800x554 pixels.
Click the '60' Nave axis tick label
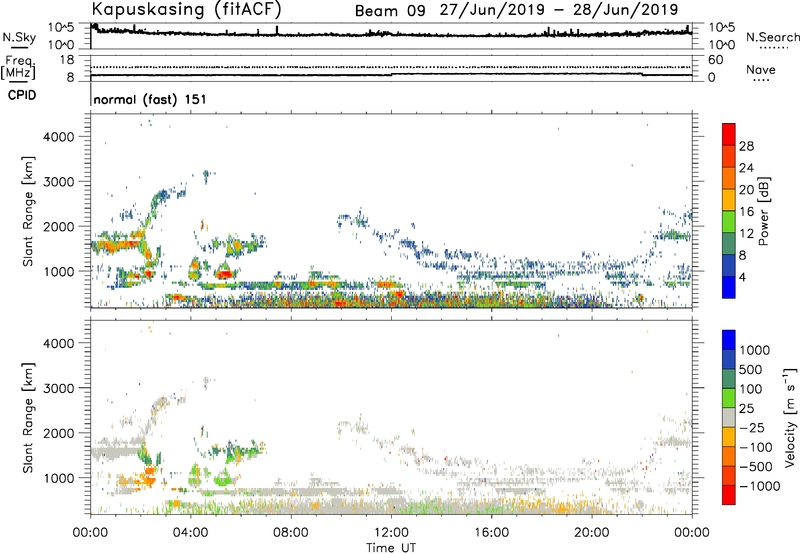(716, 59)
